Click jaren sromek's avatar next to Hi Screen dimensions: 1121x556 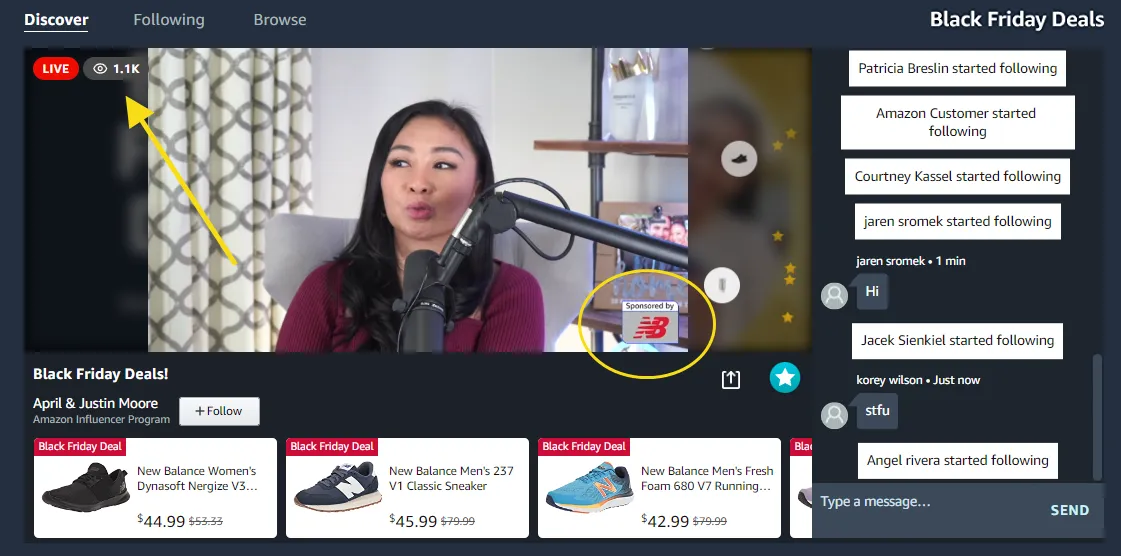coord(834,295)
